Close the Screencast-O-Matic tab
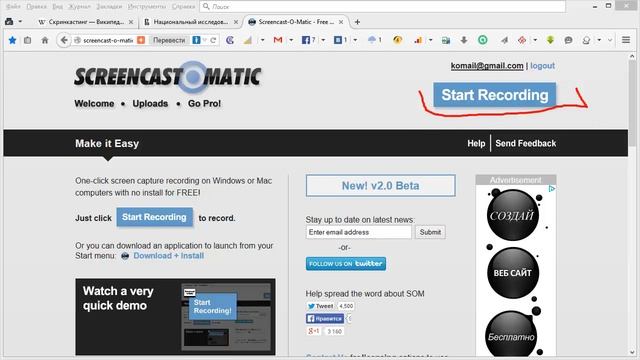The image size is (640, 360). pyautogui.click(x=341, y=22)
